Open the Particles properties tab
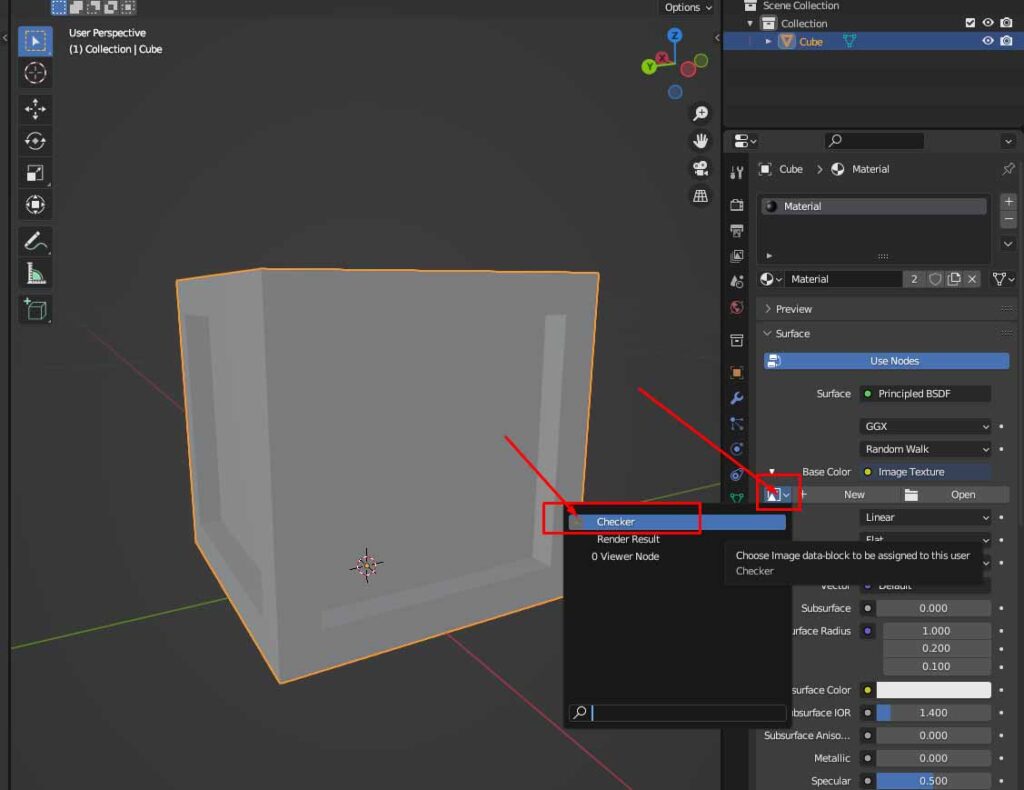This screenshot has height=790, width=1024. click(737, 424)
